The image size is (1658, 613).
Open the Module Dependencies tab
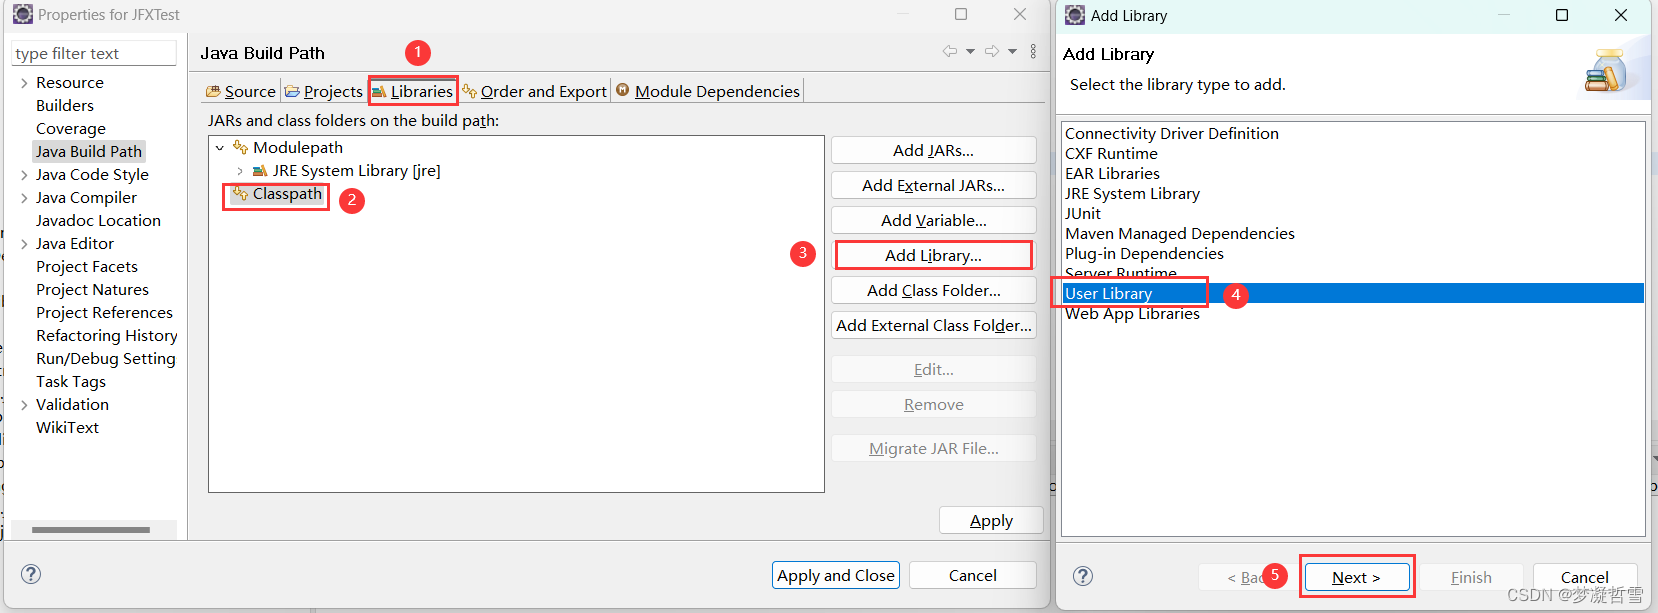[x=708, y=91]
